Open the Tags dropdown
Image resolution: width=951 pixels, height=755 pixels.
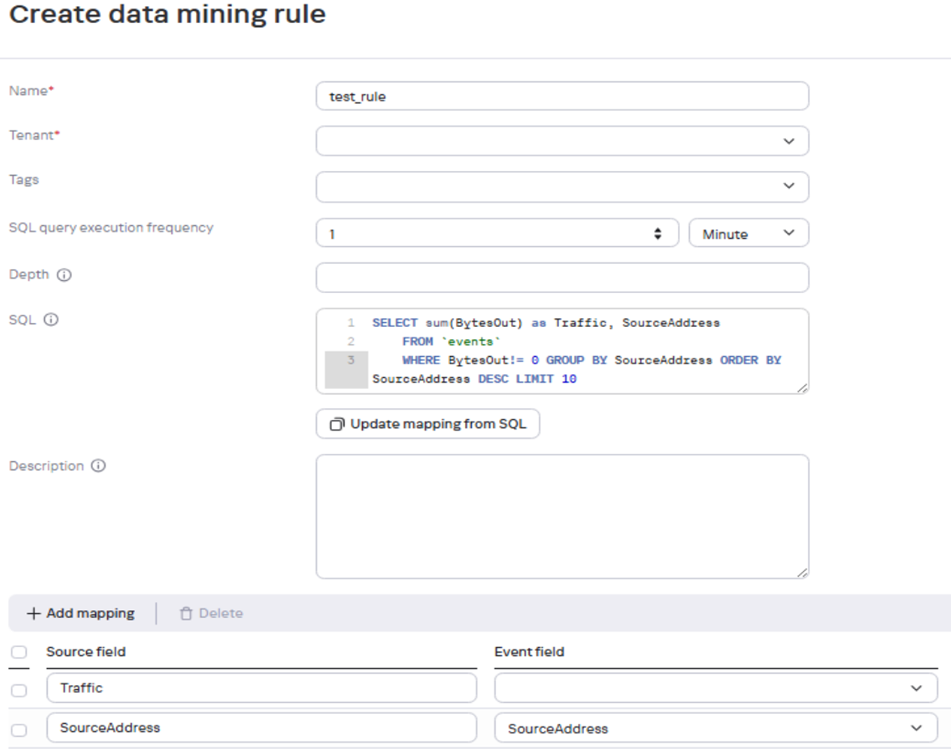(562, 186)
